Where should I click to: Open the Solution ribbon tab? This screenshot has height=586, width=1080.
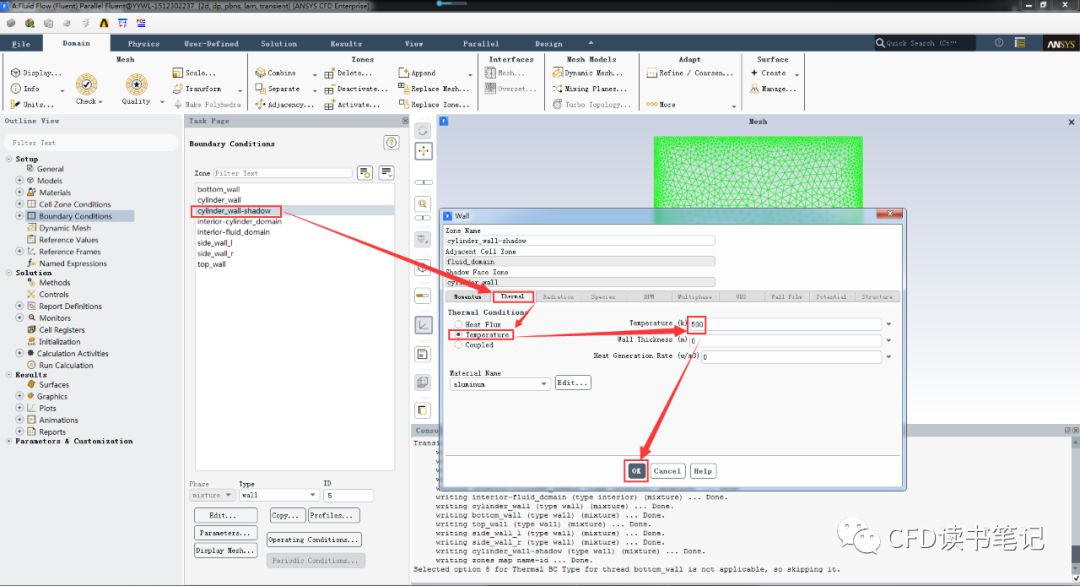tap(279, 43)
